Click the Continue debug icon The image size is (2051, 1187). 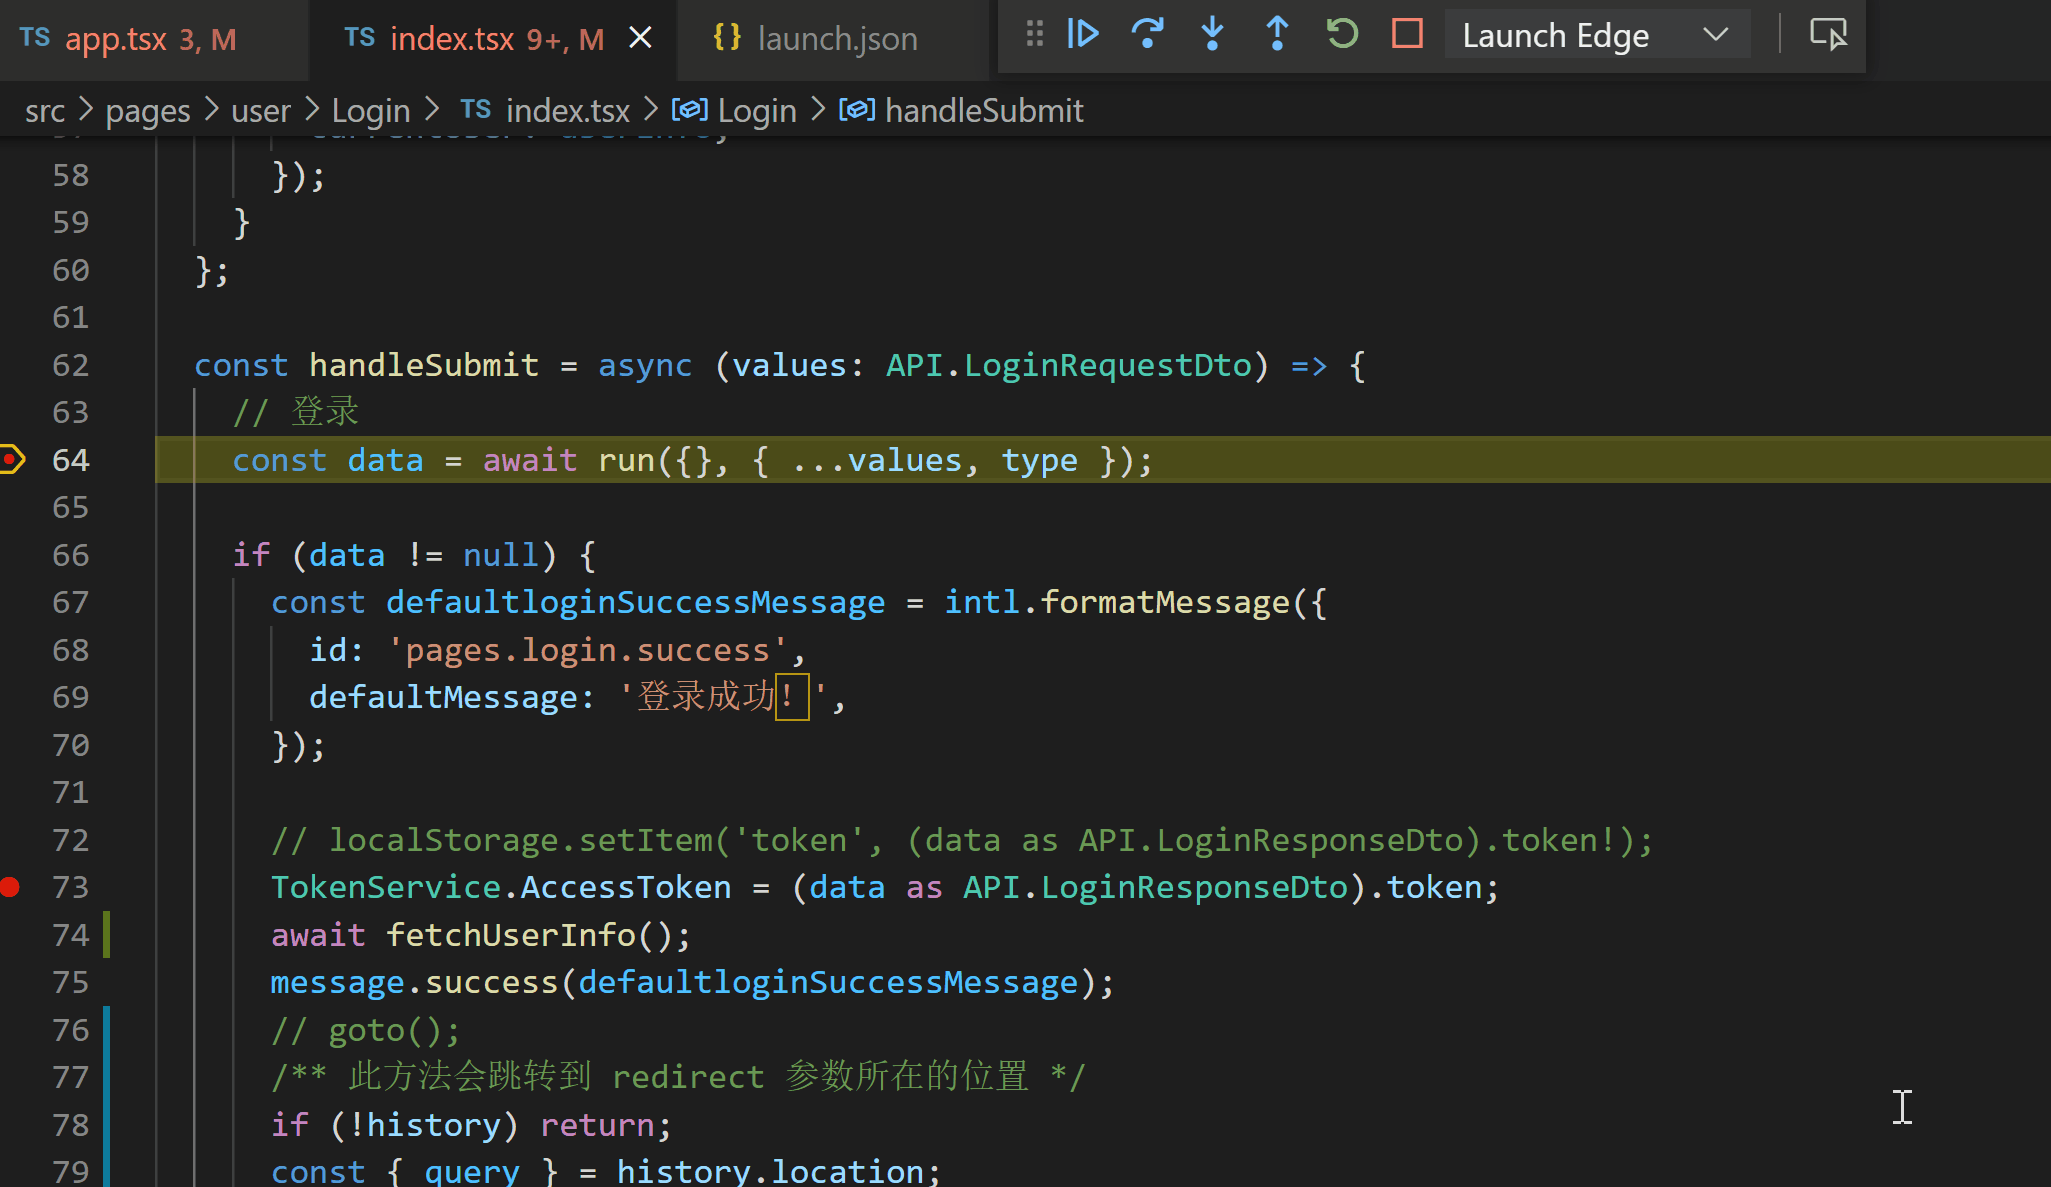[1084, 34]
